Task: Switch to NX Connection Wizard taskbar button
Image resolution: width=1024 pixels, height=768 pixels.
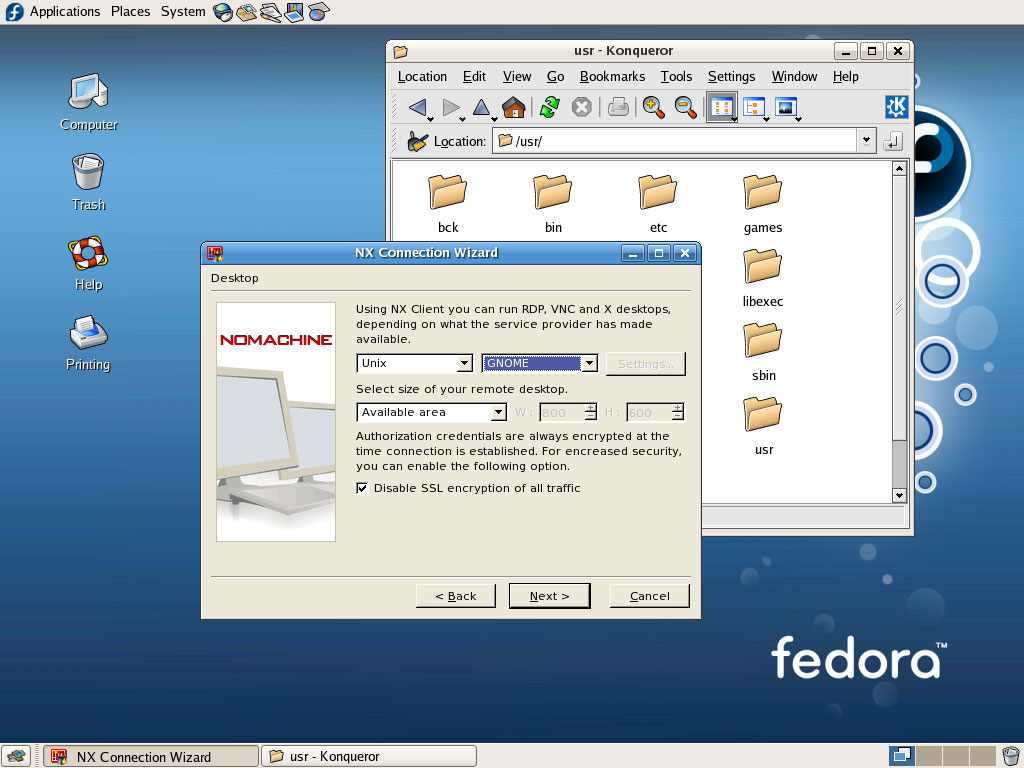Action: tap(150, 756)
